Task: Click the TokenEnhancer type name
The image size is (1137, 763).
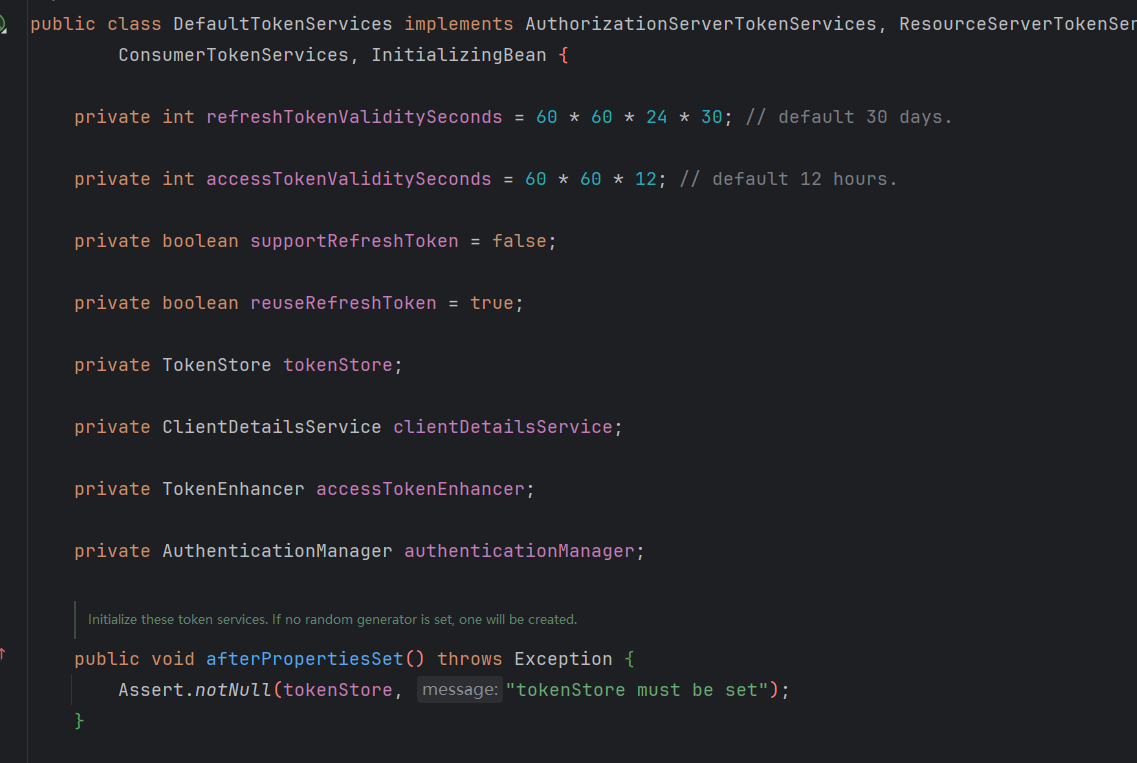Action: 233,489
